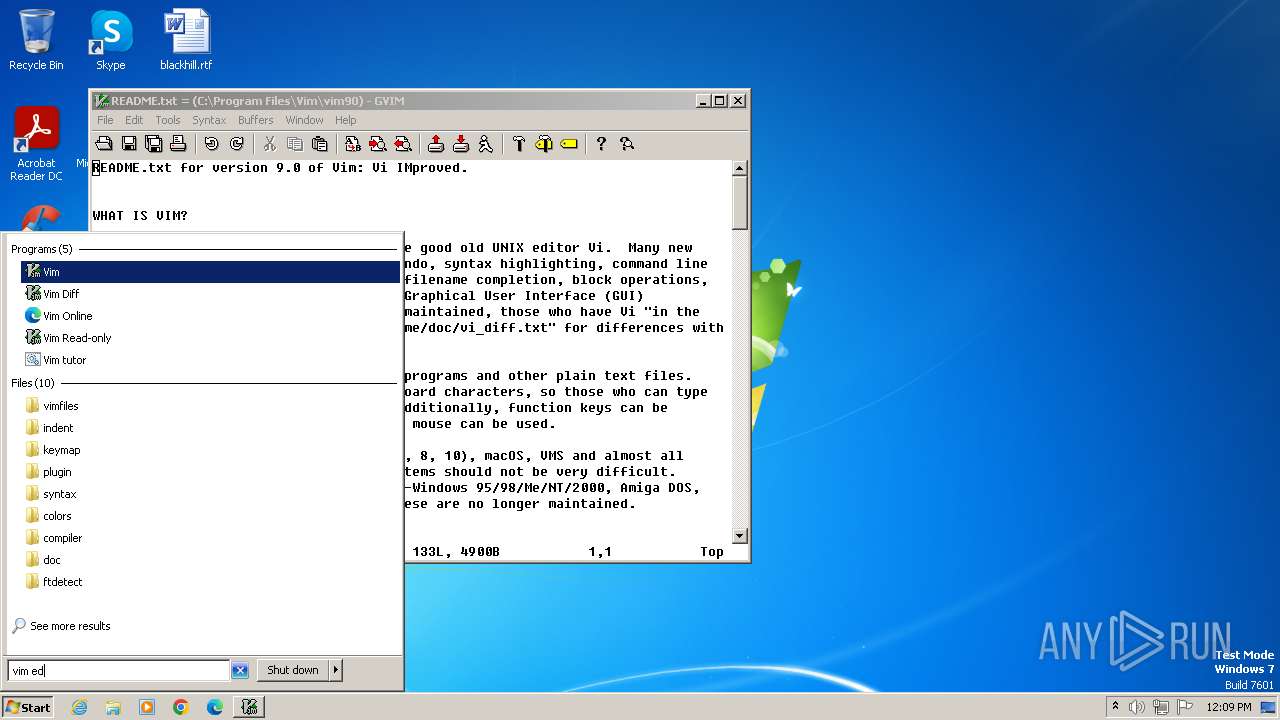Image resolution: width=1280 pixels, height=720 pixels.
Task: Open Microsoft Edge from taskbar
Action: [x=215, y=707]
